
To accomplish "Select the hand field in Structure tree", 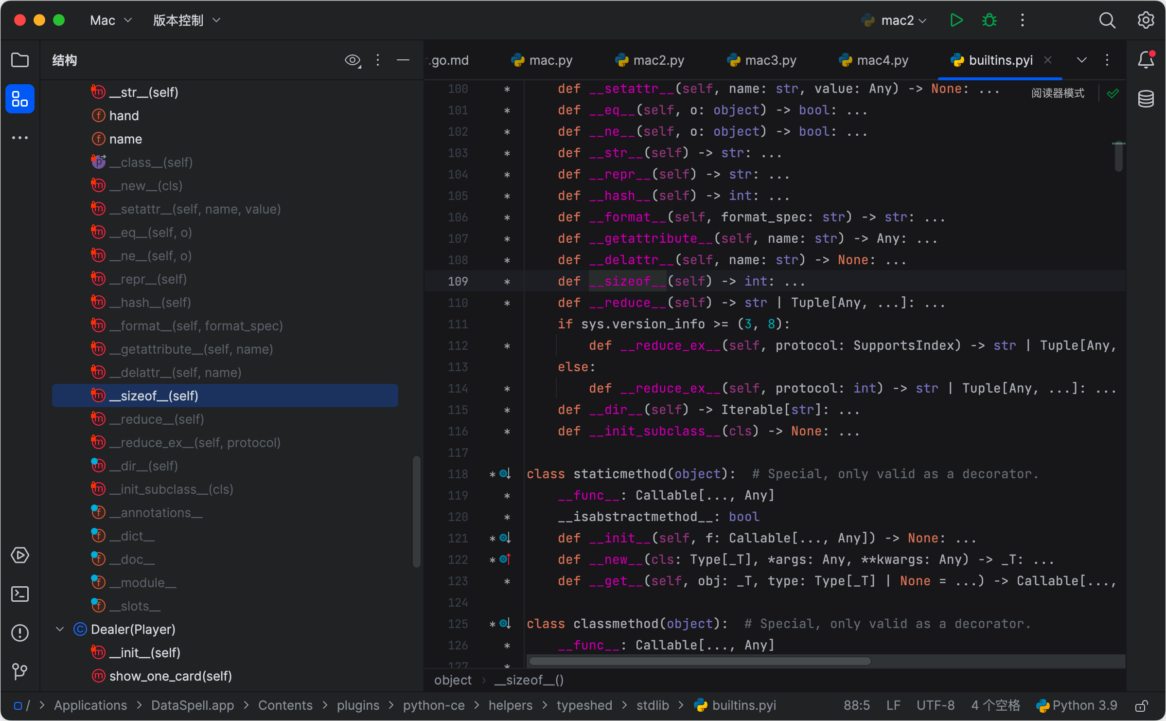I will coord(123,116).
